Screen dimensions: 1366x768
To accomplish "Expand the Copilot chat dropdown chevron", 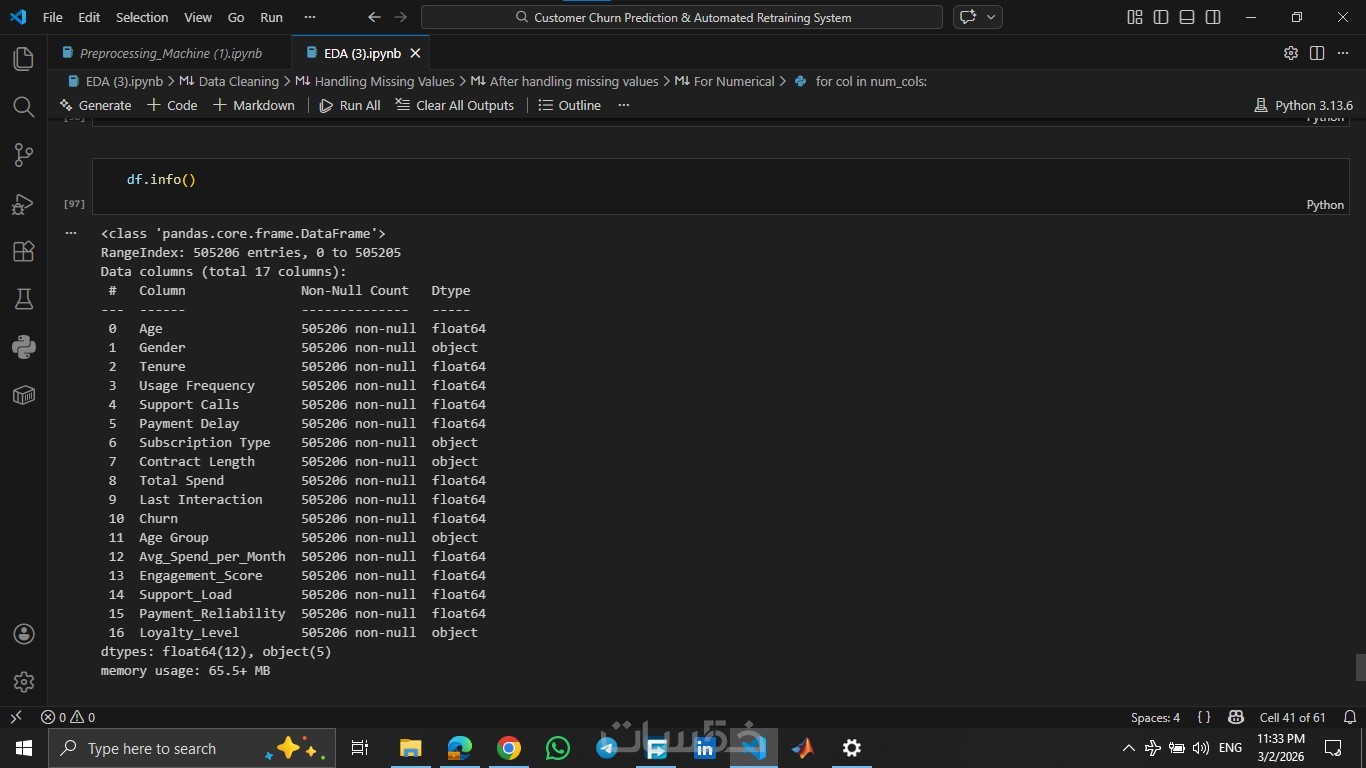I will pyautogui.click(x=991, y=17).
